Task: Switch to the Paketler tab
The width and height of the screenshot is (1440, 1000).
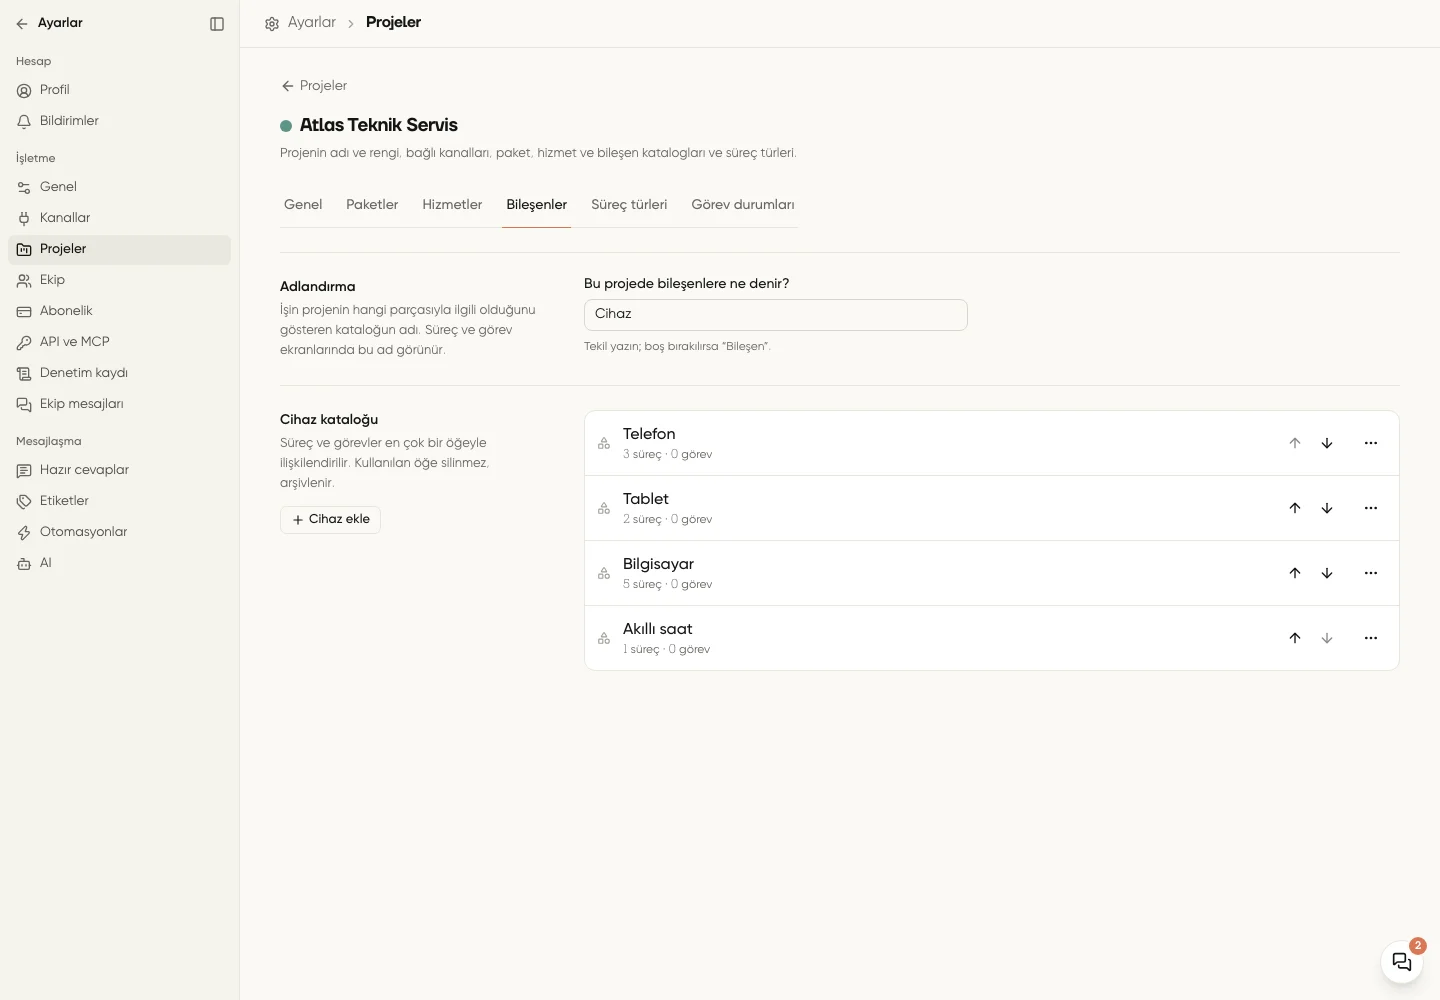Action: 372,205
